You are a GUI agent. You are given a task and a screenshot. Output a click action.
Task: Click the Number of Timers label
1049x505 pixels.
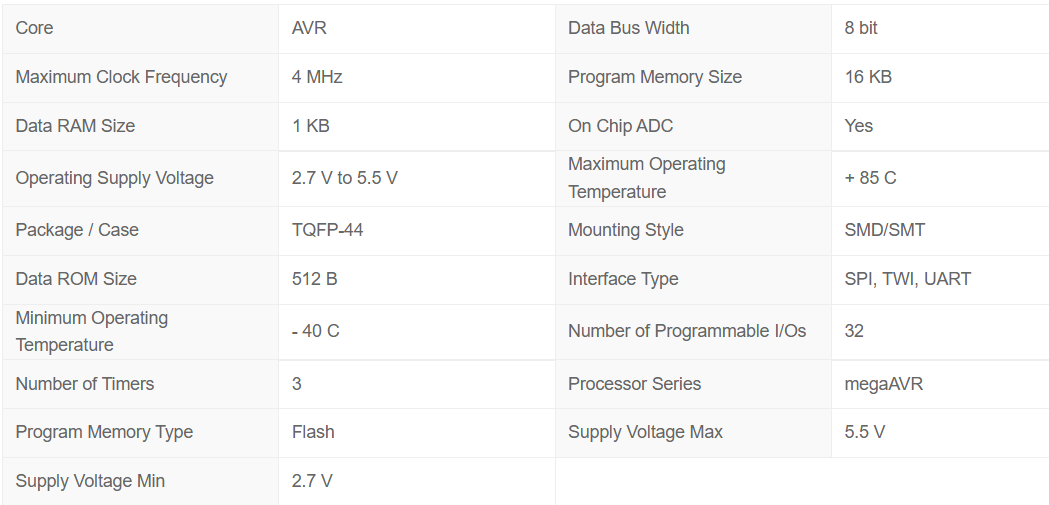pyautogui.click(x=85, y=384)
